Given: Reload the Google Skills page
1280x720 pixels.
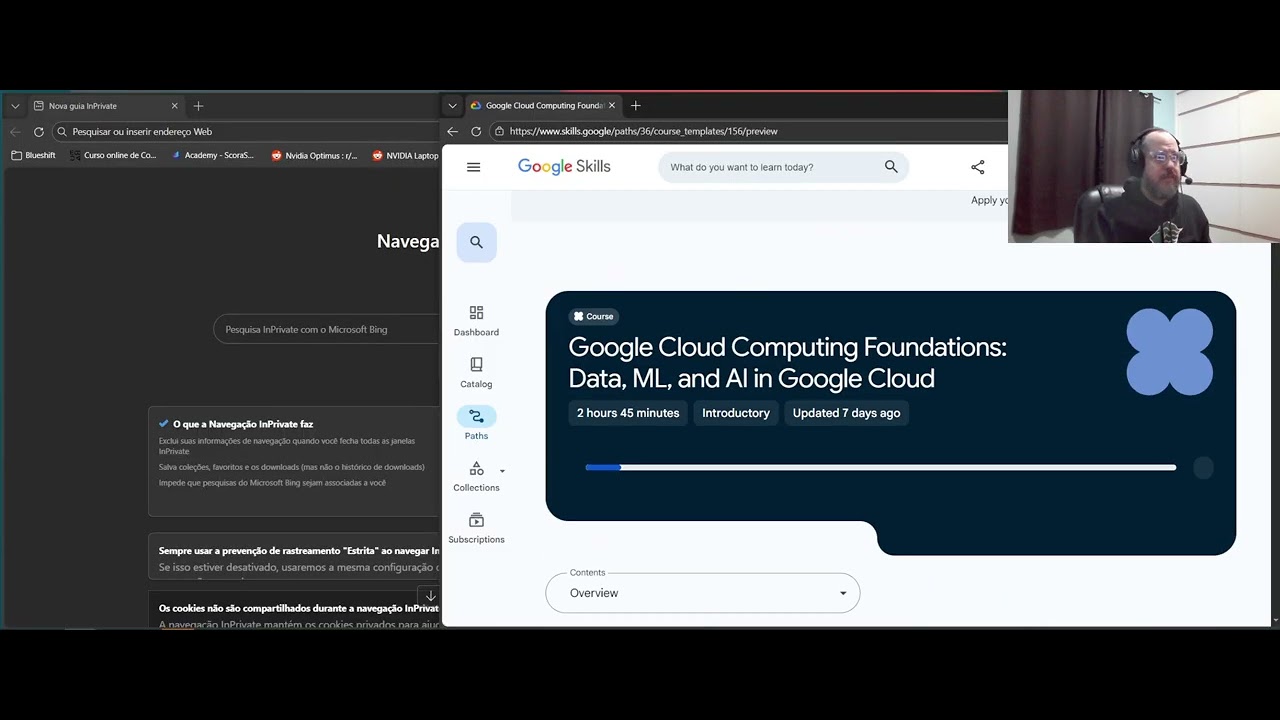Looking at the screenshot, I should point(476,131).
